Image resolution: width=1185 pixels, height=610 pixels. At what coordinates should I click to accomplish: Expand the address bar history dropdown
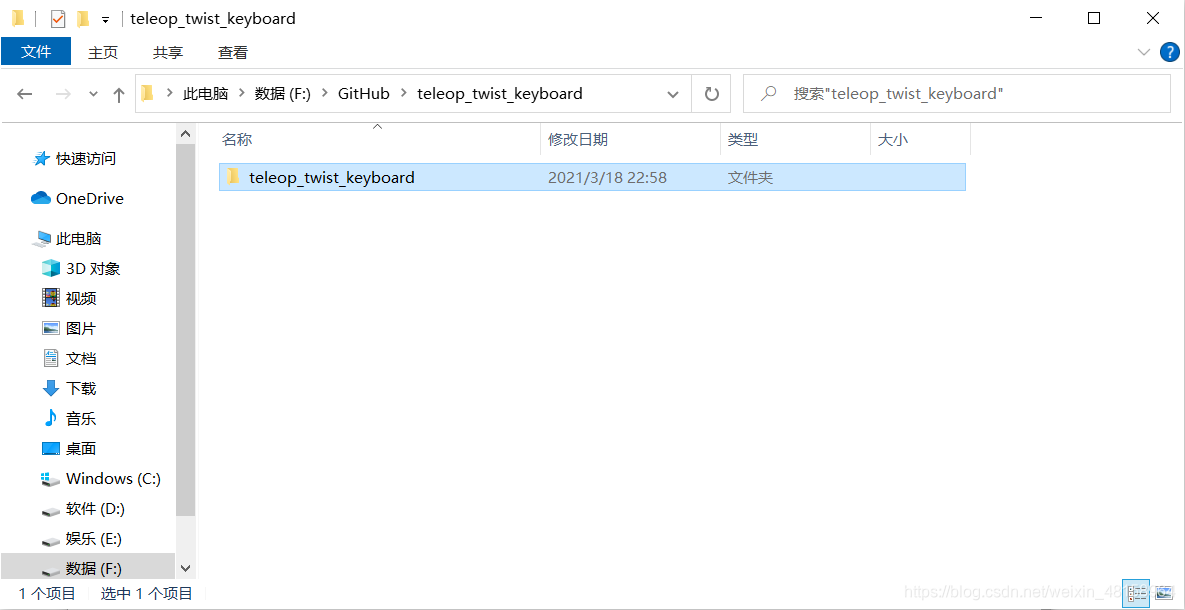coord(673,94)
